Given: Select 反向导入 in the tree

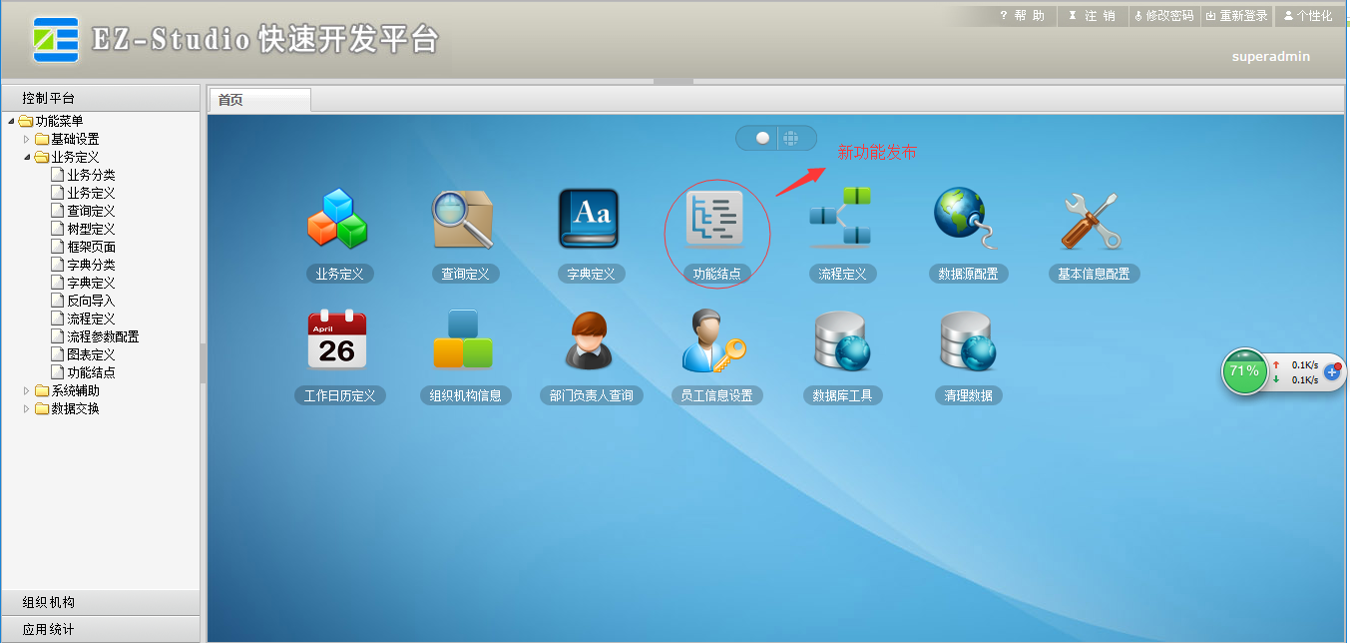Looking at the screenshot, I should [91, 301].
